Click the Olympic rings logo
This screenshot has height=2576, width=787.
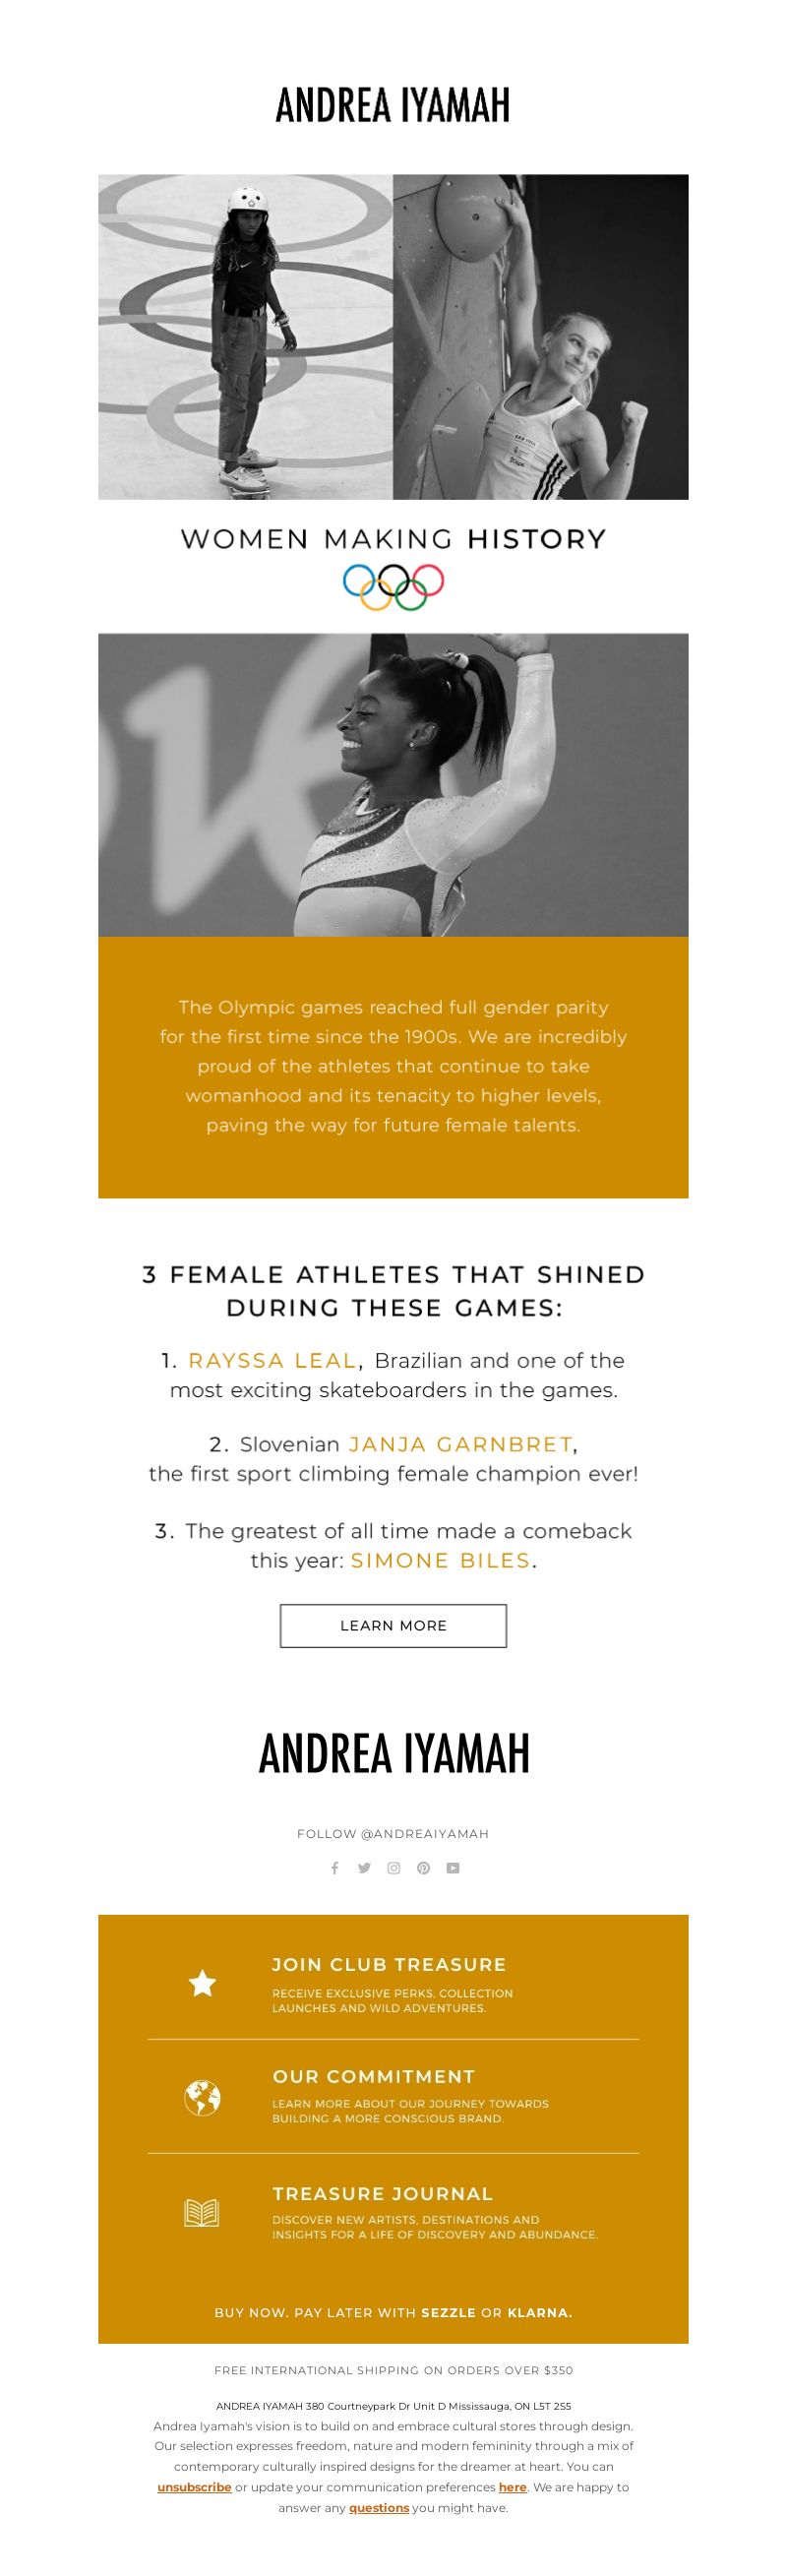click(393, 587)
